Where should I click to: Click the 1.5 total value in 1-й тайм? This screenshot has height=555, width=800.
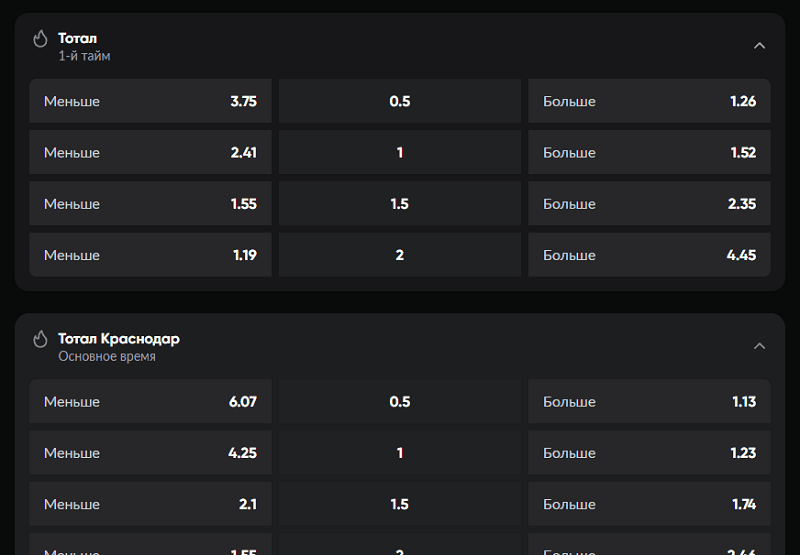click(400, 204)
